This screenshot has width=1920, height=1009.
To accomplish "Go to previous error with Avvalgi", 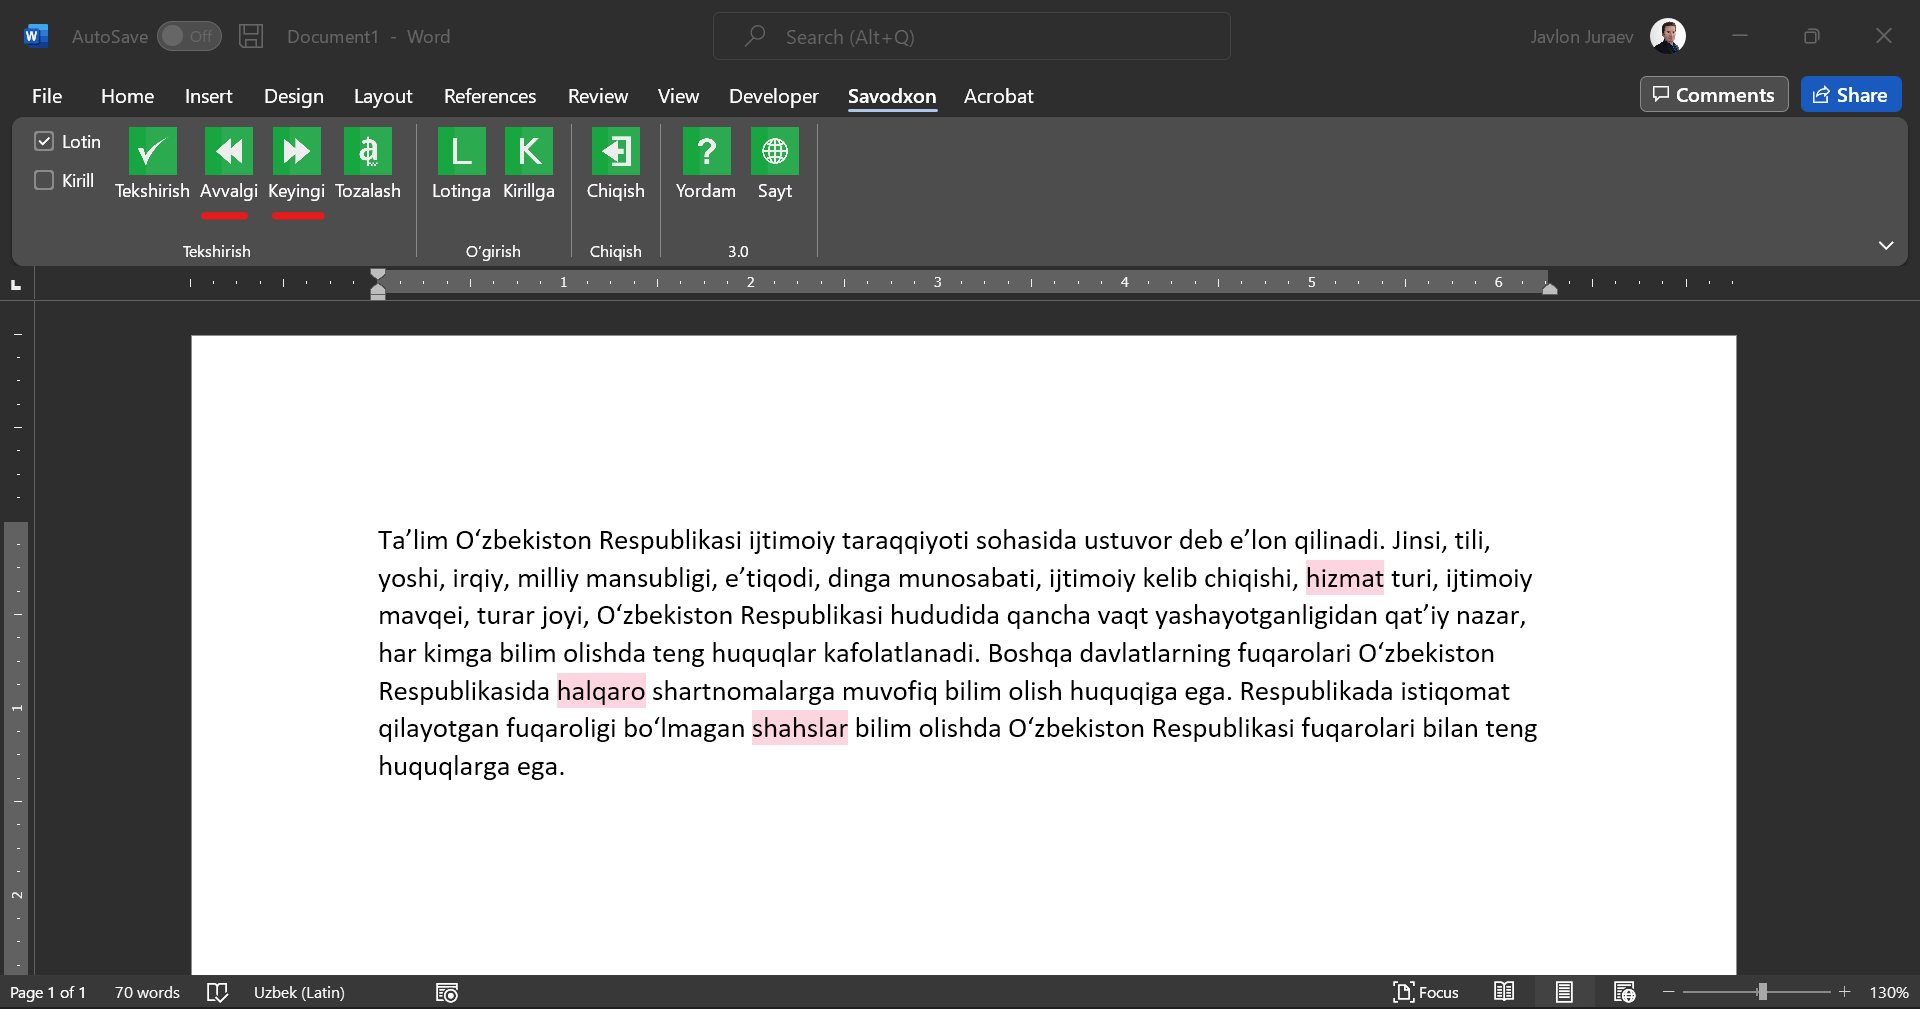I will (x=228, y=152).
